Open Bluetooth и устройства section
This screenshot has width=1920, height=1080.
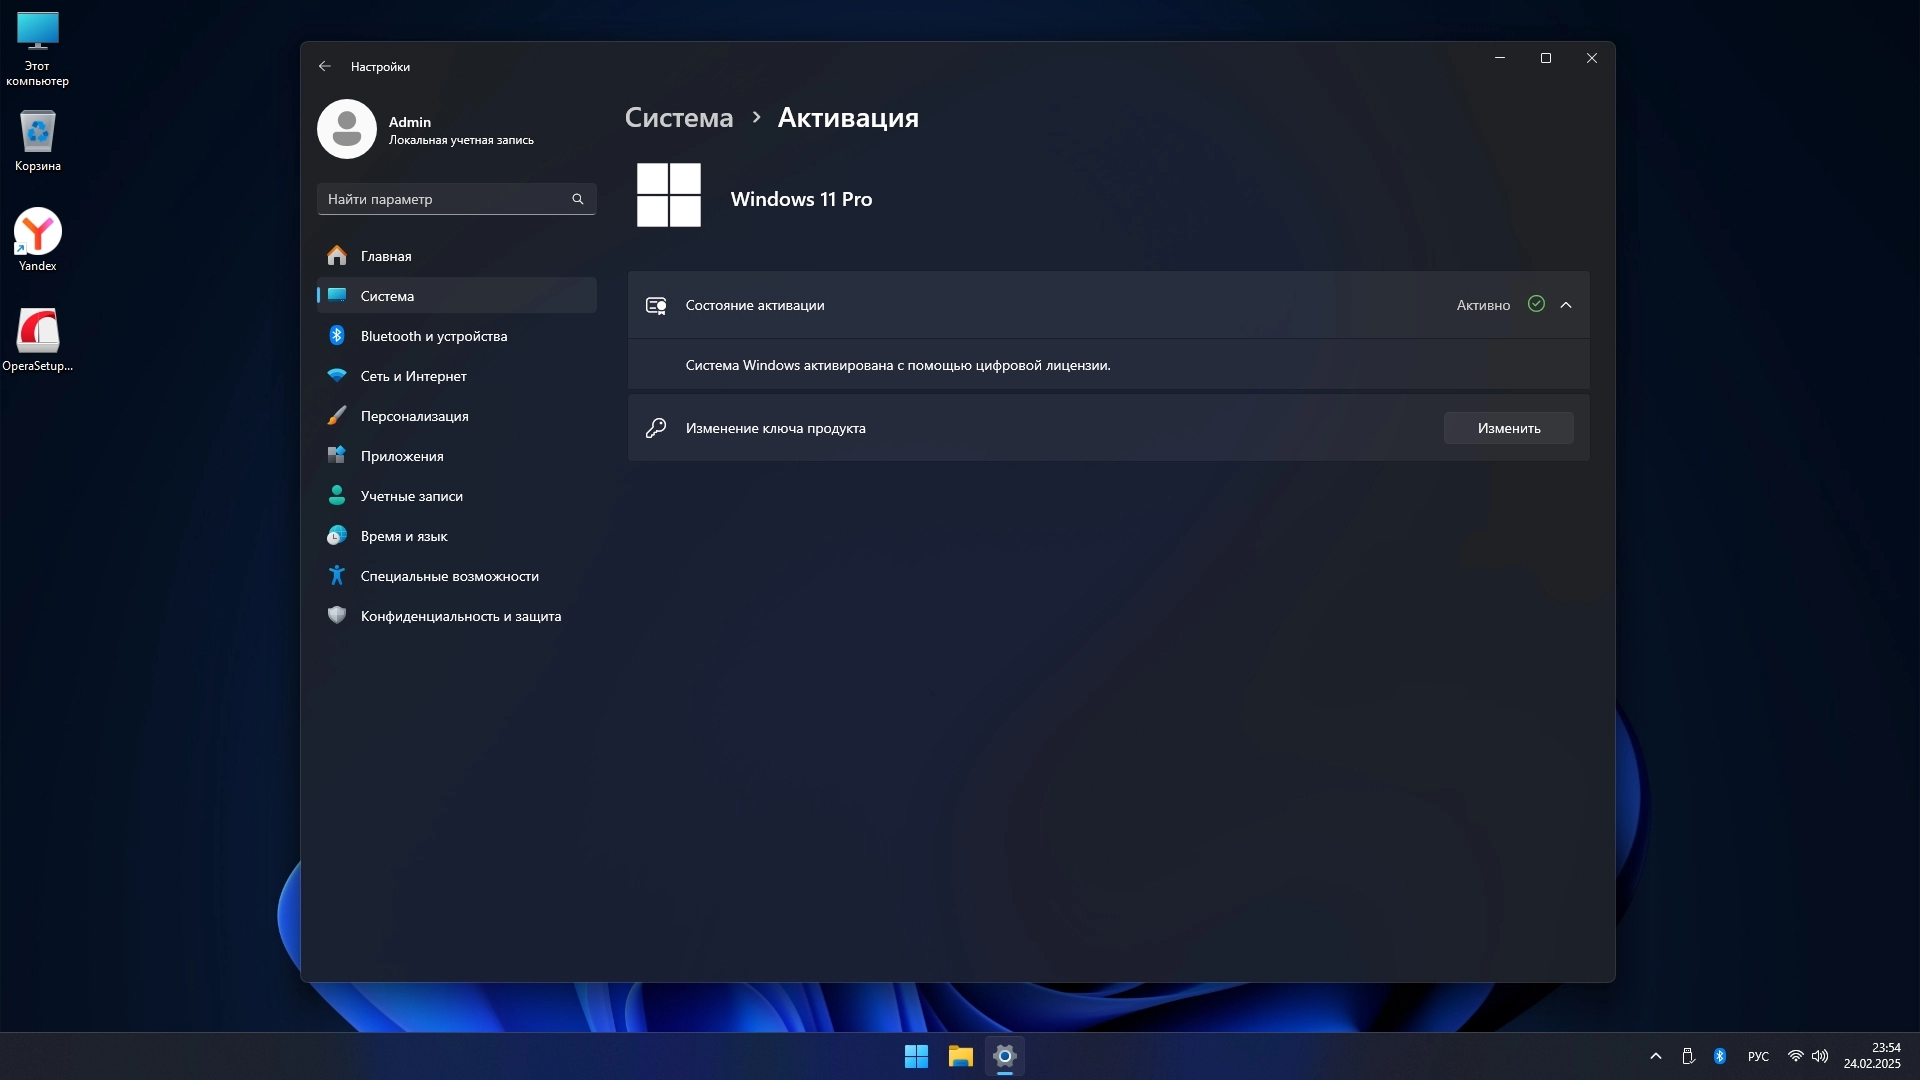pyautogui.click(x=433, y=336)
